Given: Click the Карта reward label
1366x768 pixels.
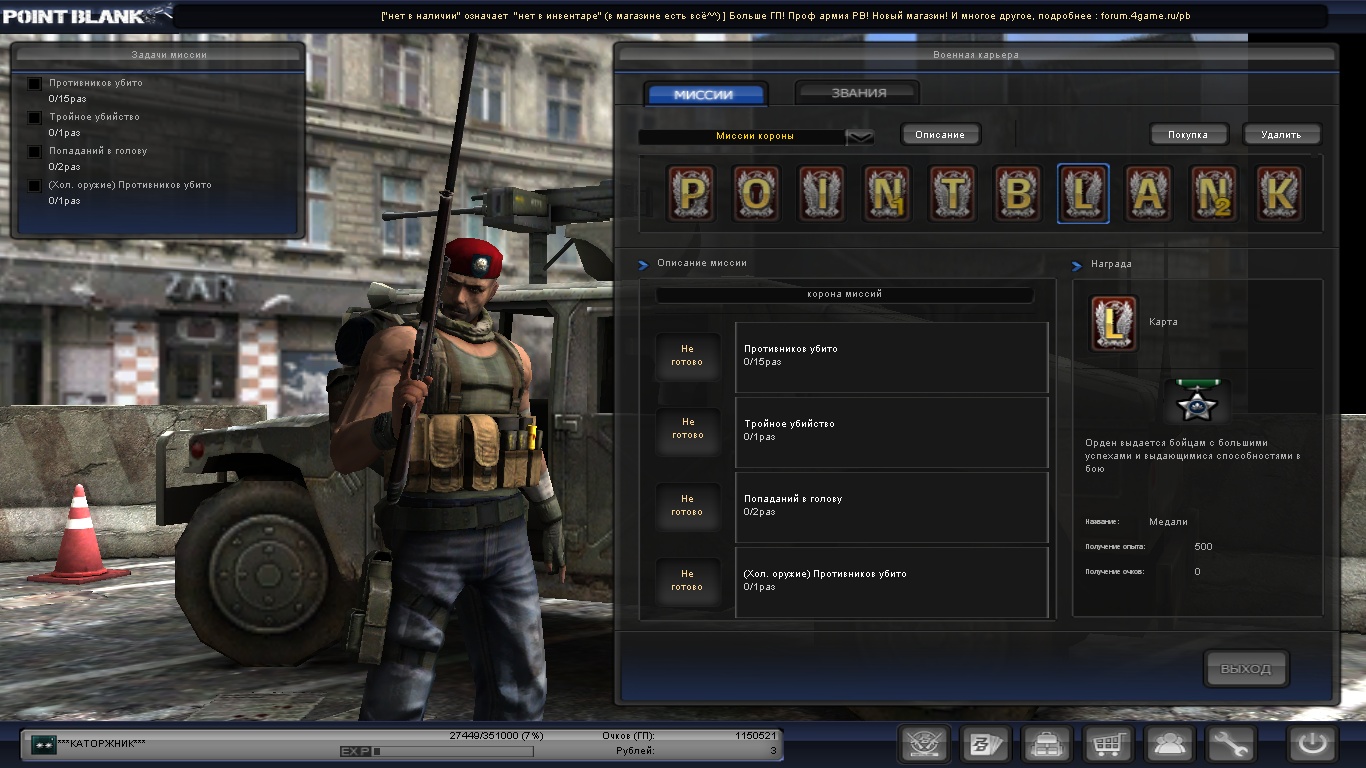Looking at the screenshot, I should (1163, 322).
